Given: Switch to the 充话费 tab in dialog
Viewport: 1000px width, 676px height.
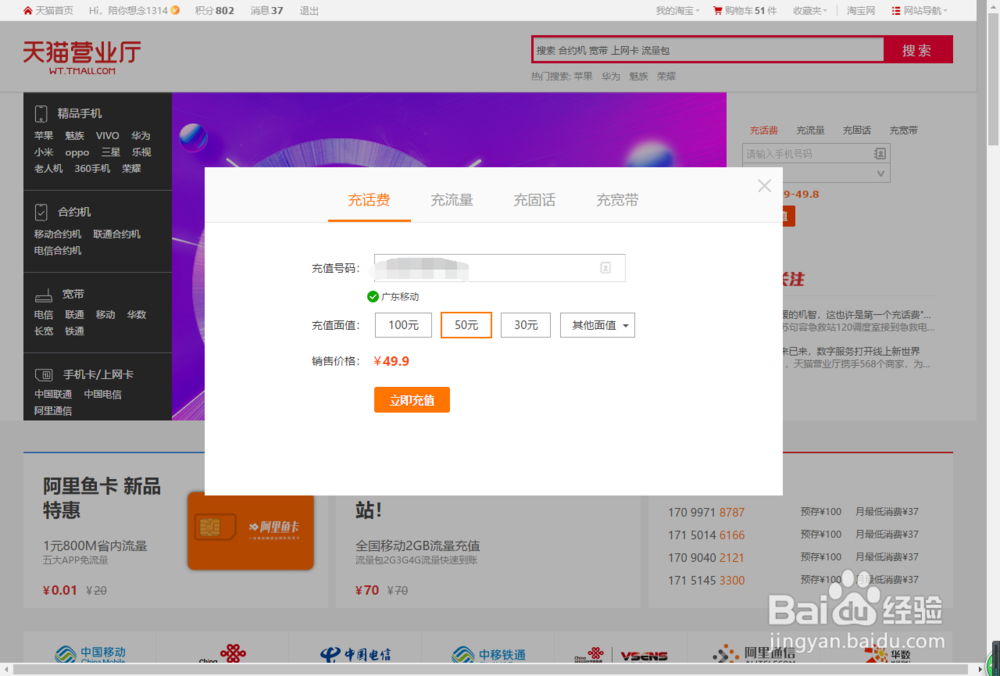Looking at the screenshot, I should tap(369, 200).
